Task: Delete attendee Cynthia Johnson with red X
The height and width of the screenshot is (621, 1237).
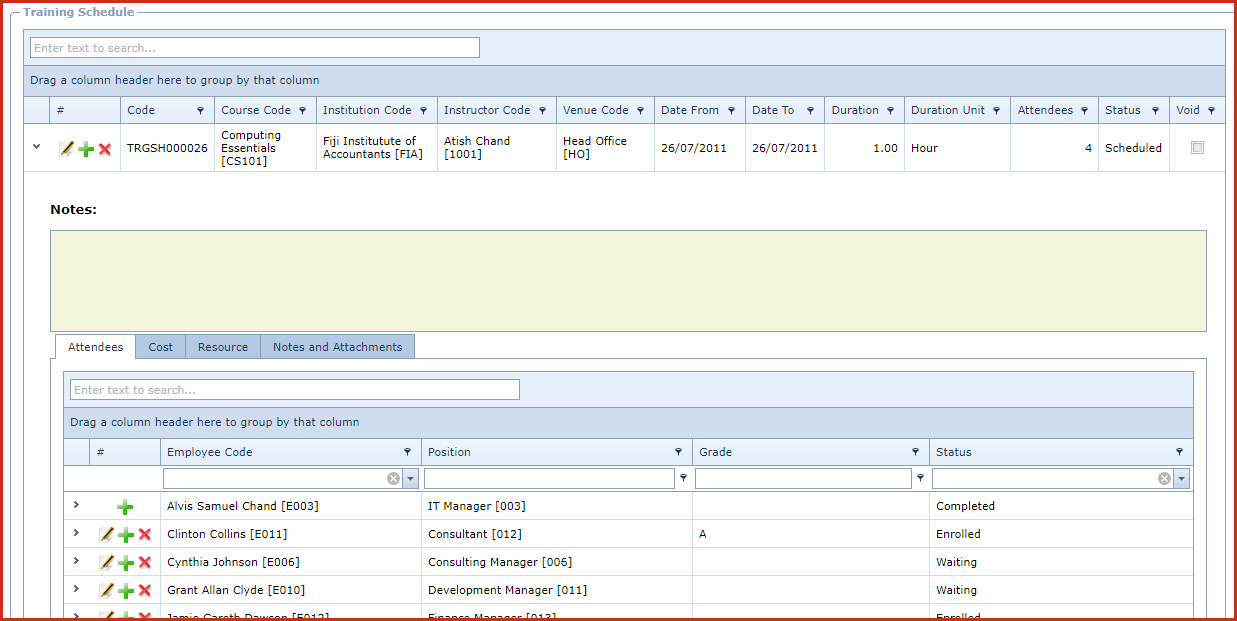Action: (145, 563)
